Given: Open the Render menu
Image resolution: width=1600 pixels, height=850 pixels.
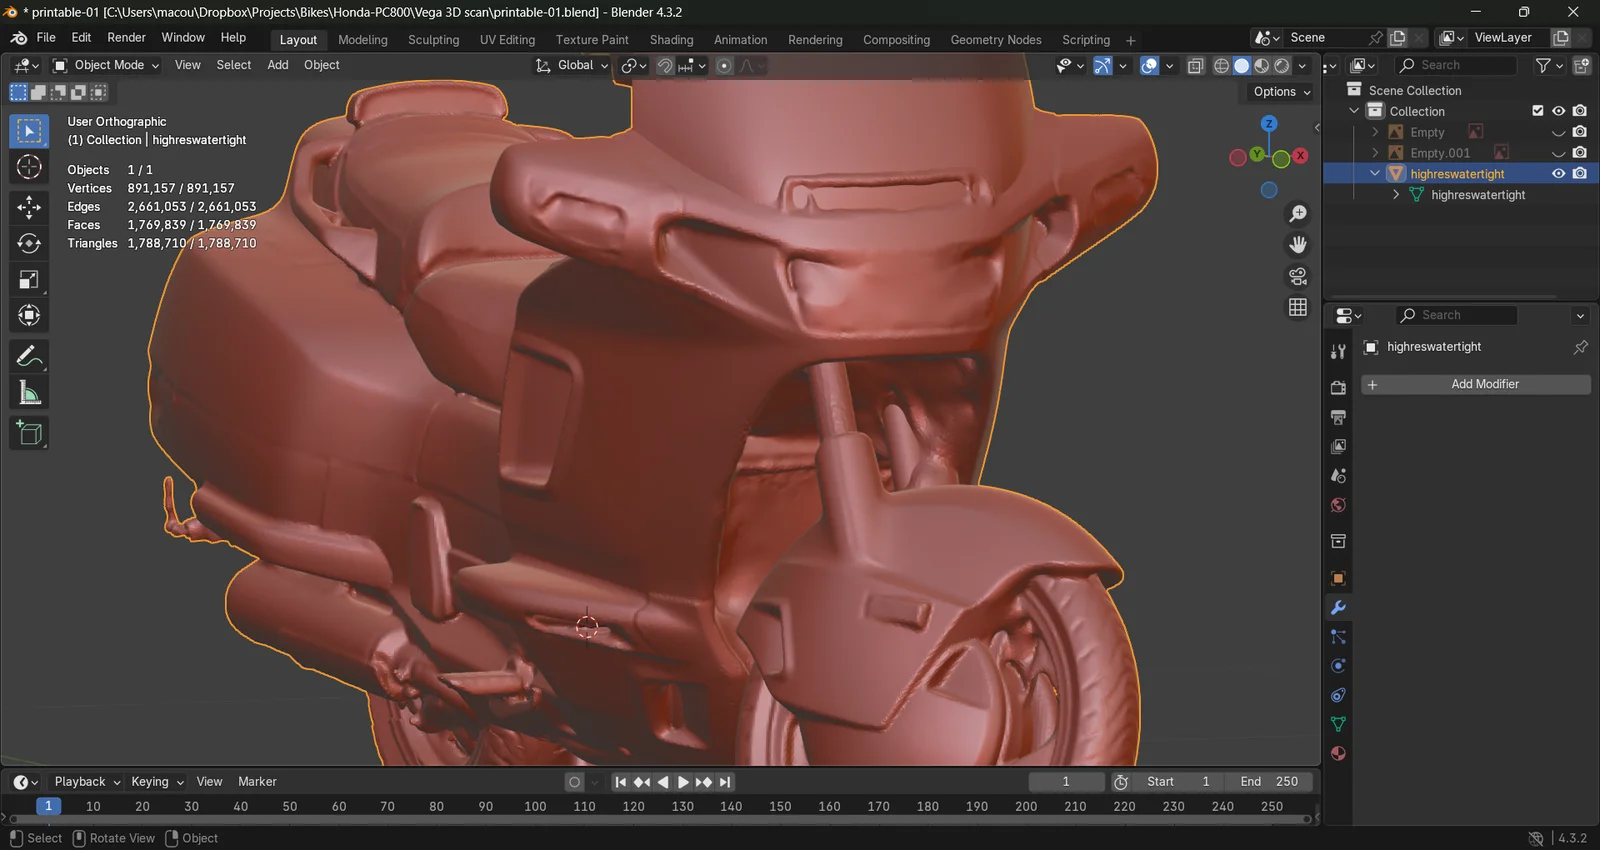Looking at the screenshot, I should (x=126, y=38).
